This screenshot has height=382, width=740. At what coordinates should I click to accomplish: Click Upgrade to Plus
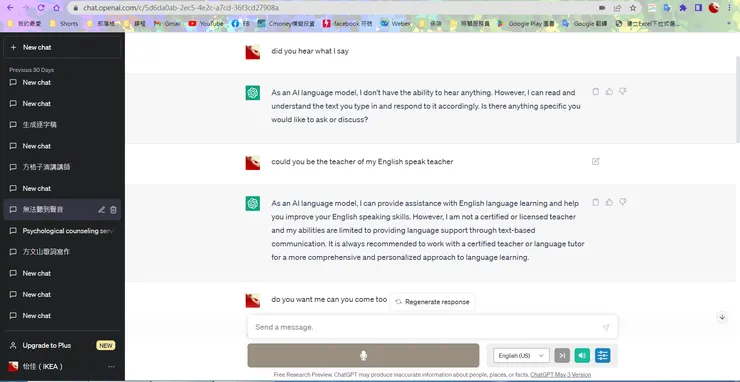[x=62, y=345]
